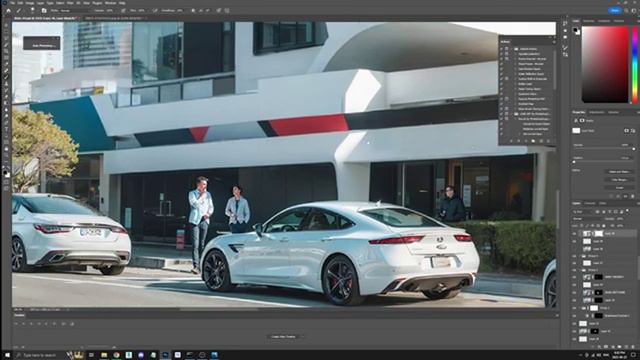Click the Home icon in options bar

click(9, 11)
